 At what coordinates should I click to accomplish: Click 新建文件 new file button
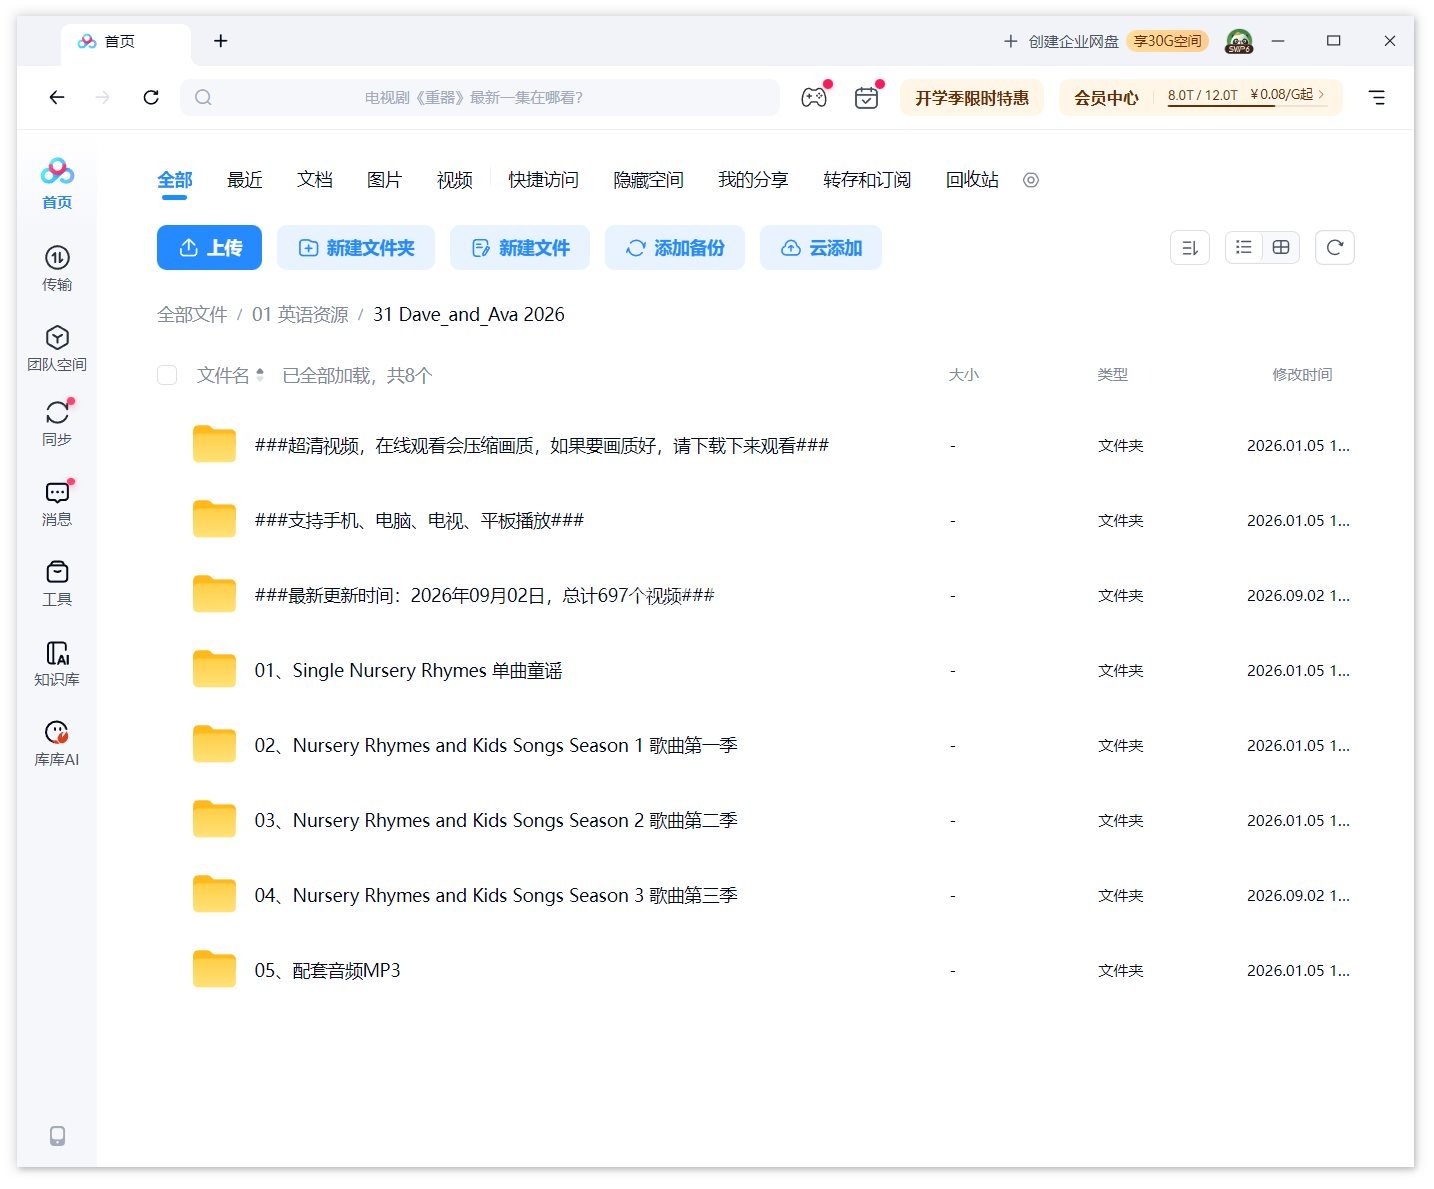(x=520, y=248)
